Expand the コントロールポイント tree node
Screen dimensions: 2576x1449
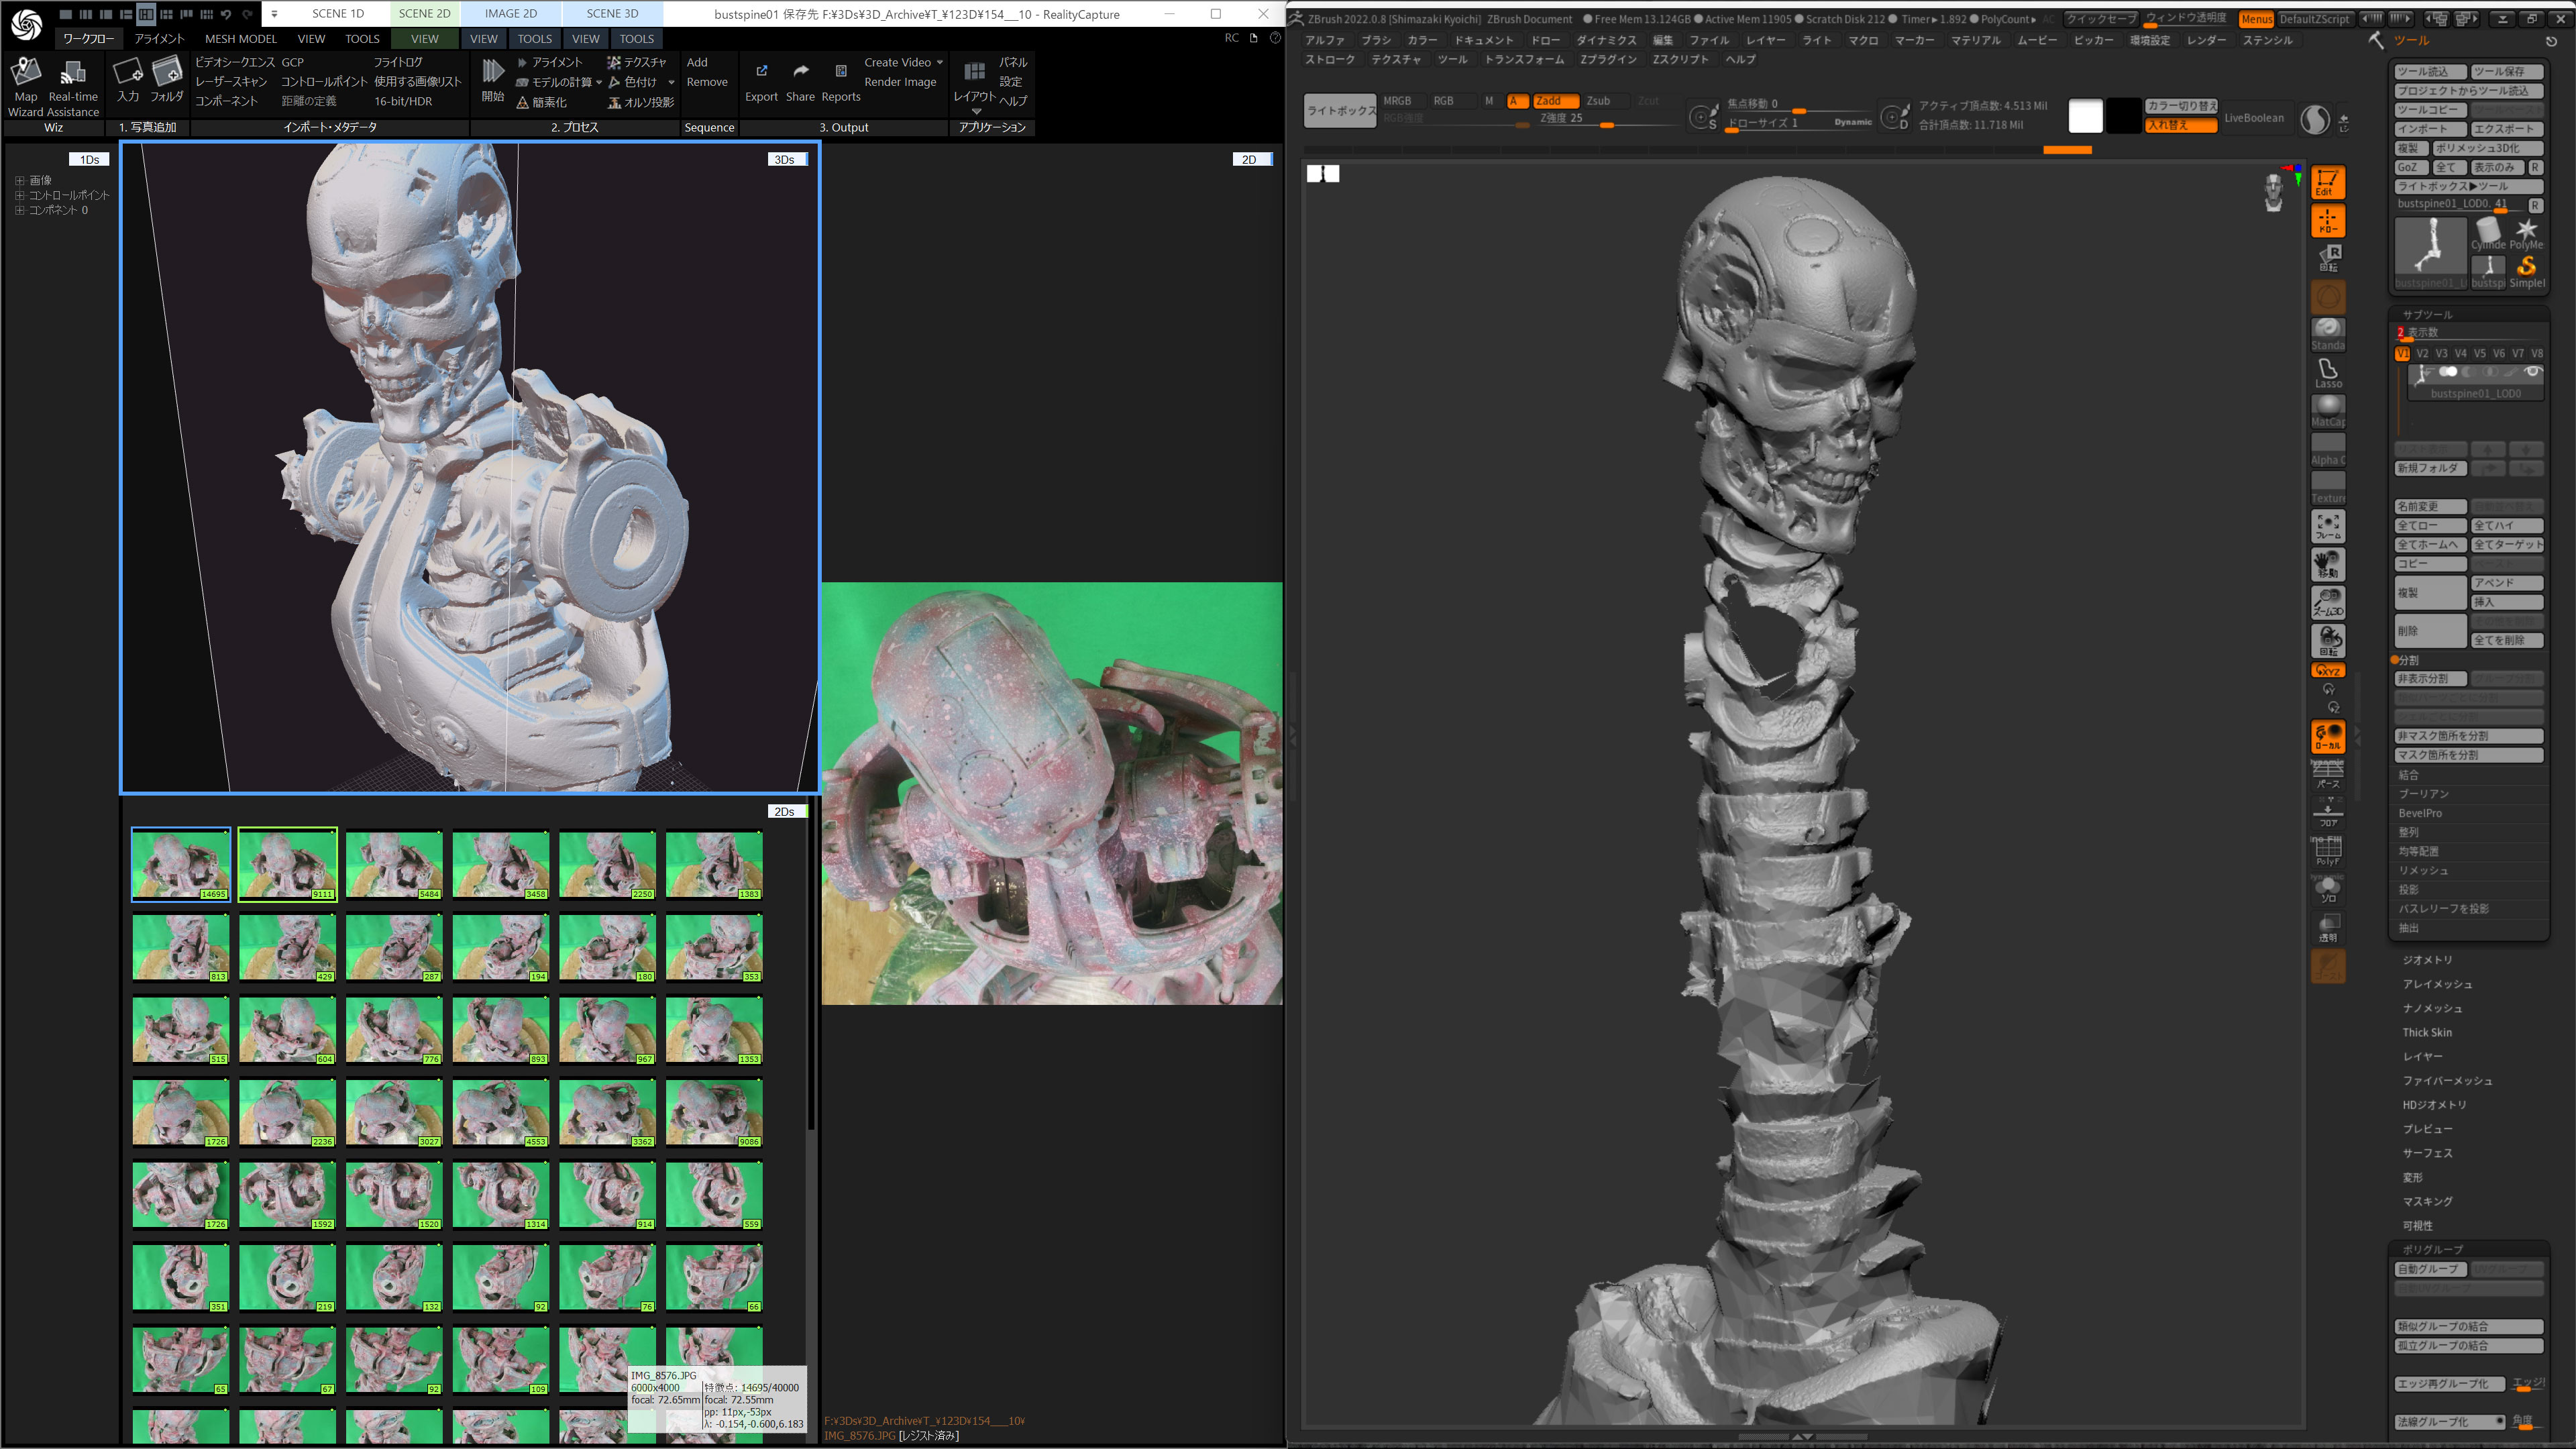click(x=19, y=195)
